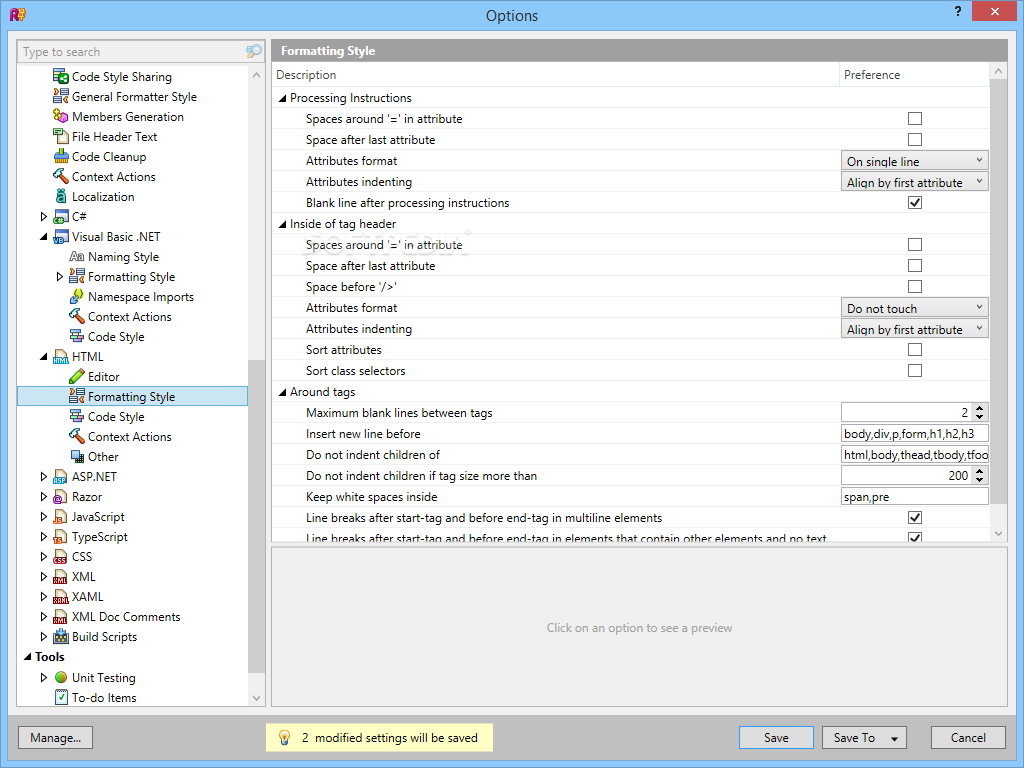This screenshot has height=768, width=1024.
Task: Collapse the Tools section
Action: click(x=27, y=657)
